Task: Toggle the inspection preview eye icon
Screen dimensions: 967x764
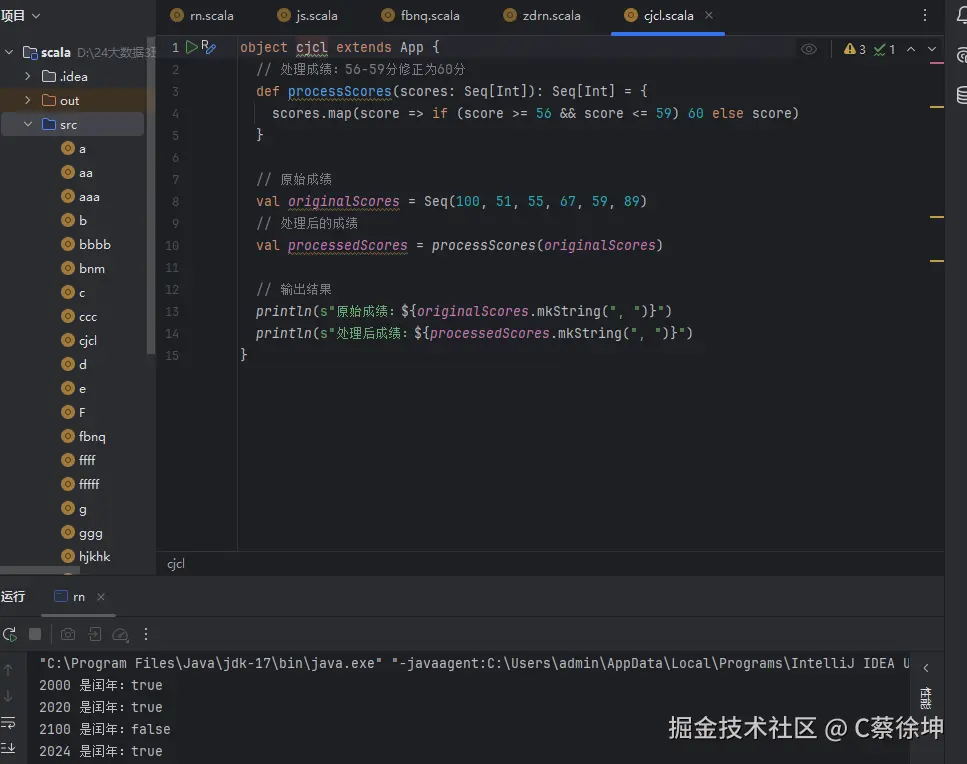Action: pos(810,47)
